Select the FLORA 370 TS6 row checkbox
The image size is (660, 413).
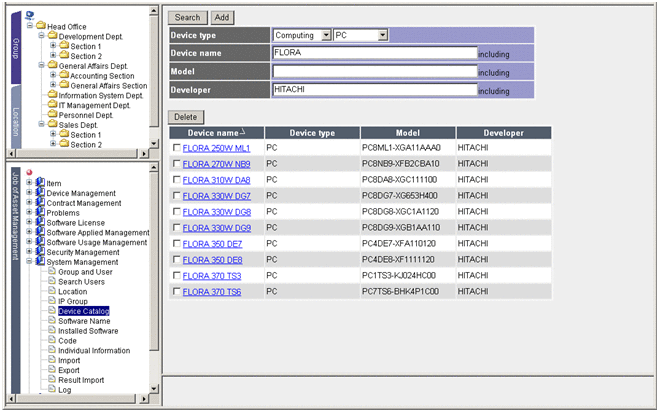(x=177, y=292)
